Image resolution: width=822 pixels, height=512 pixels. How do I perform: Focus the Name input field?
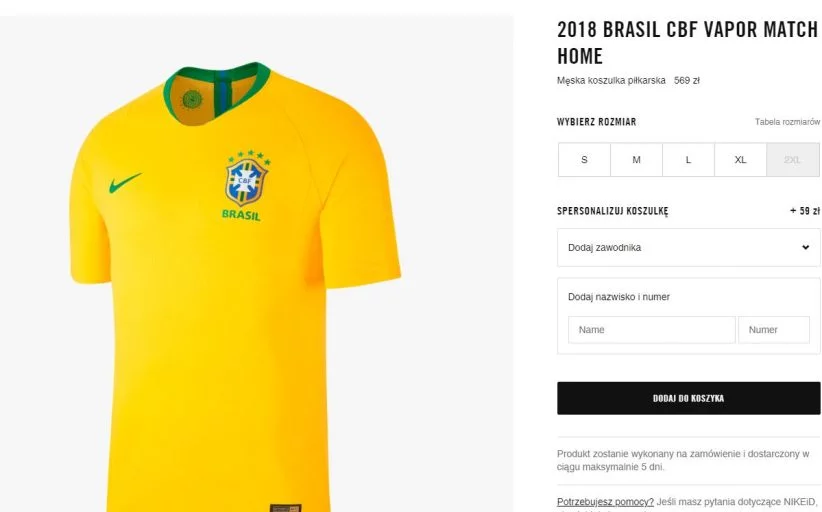(652, 330)
